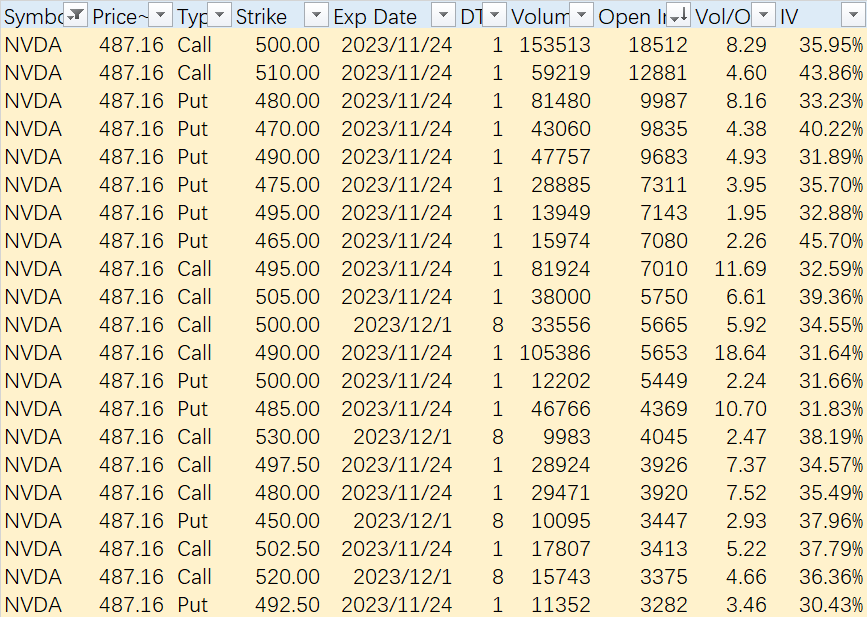
Task: Open the Open Interest sorted filter dropdown
Action: (x=678, y=15)
